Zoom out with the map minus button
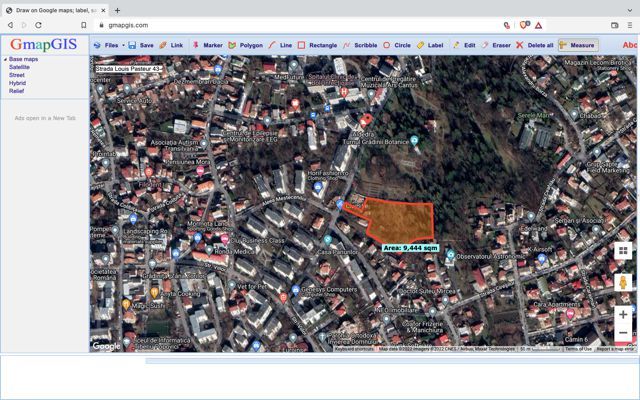This screenshot has width=640, height=400. click(623, 333)
